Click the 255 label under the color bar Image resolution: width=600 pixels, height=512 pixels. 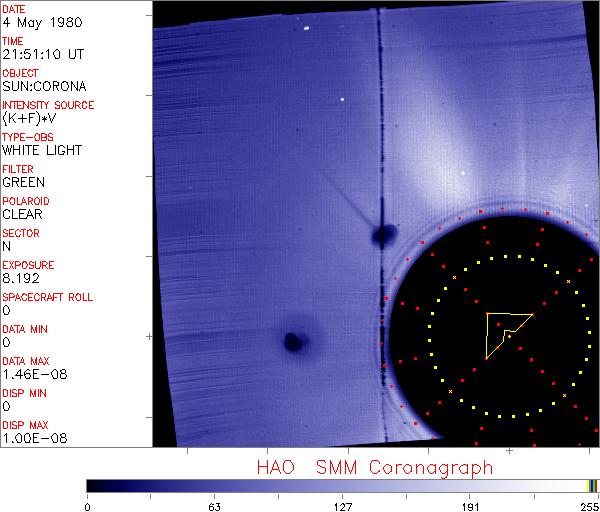click(587, 505)
